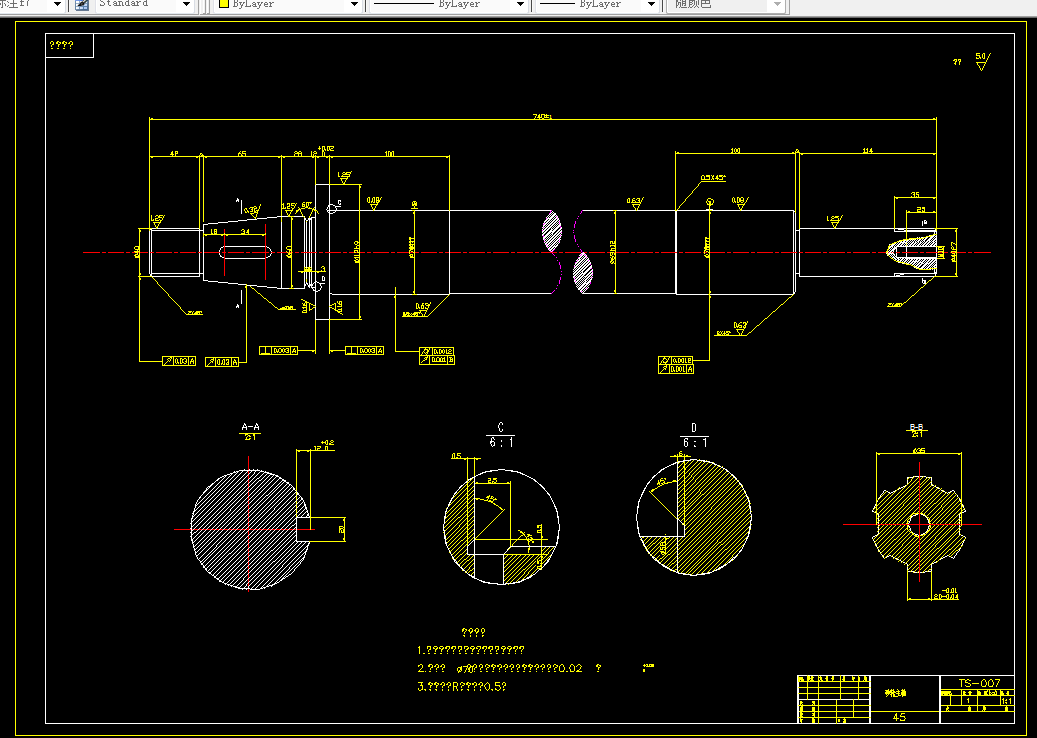The image size is (1037, 738).
Task: Select the 1:1 scale cell in title block
Action: point(1007,701)
